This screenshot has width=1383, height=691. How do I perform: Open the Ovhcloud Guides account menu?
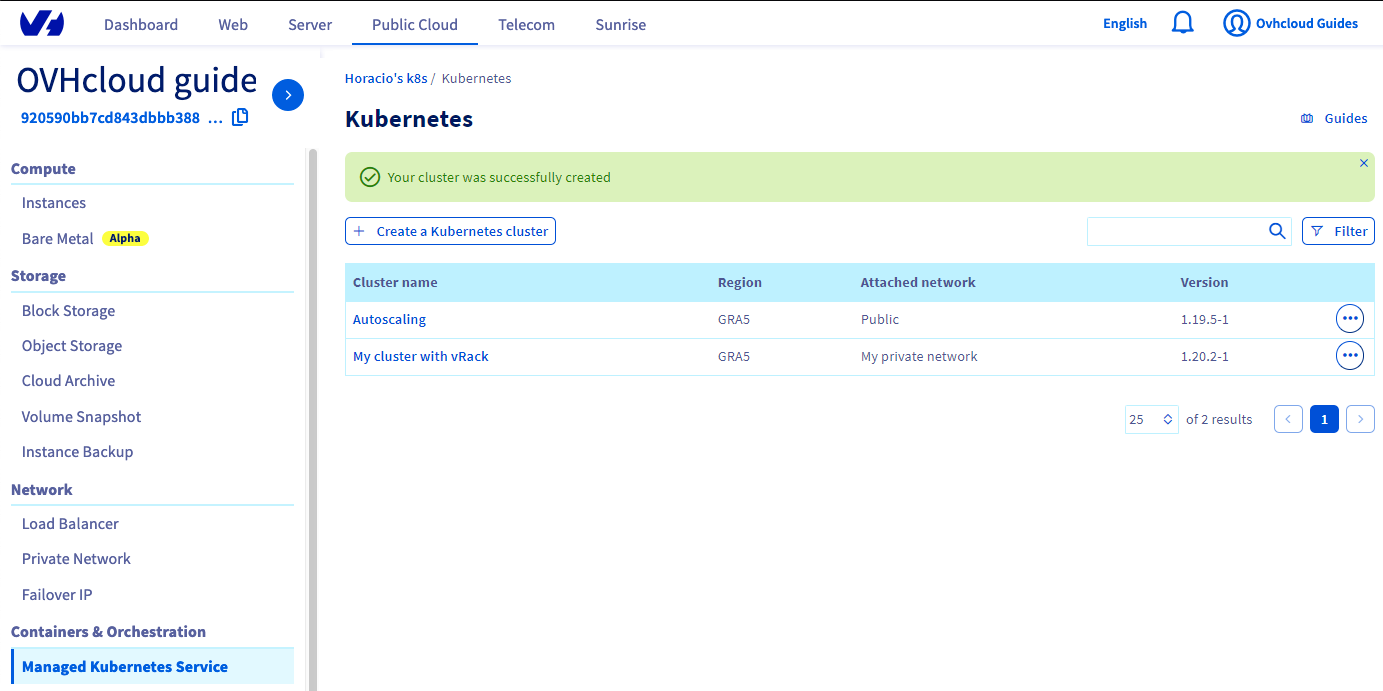click(1290, 23)
